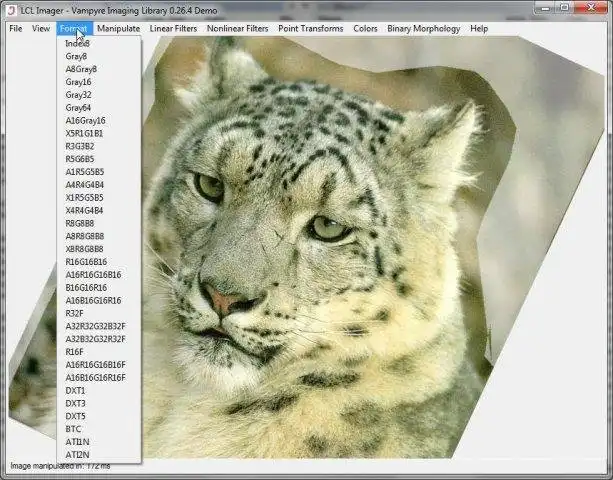Open the Point Transforms menu
This screenshot has height=480, width=613.
coord(310,29)
